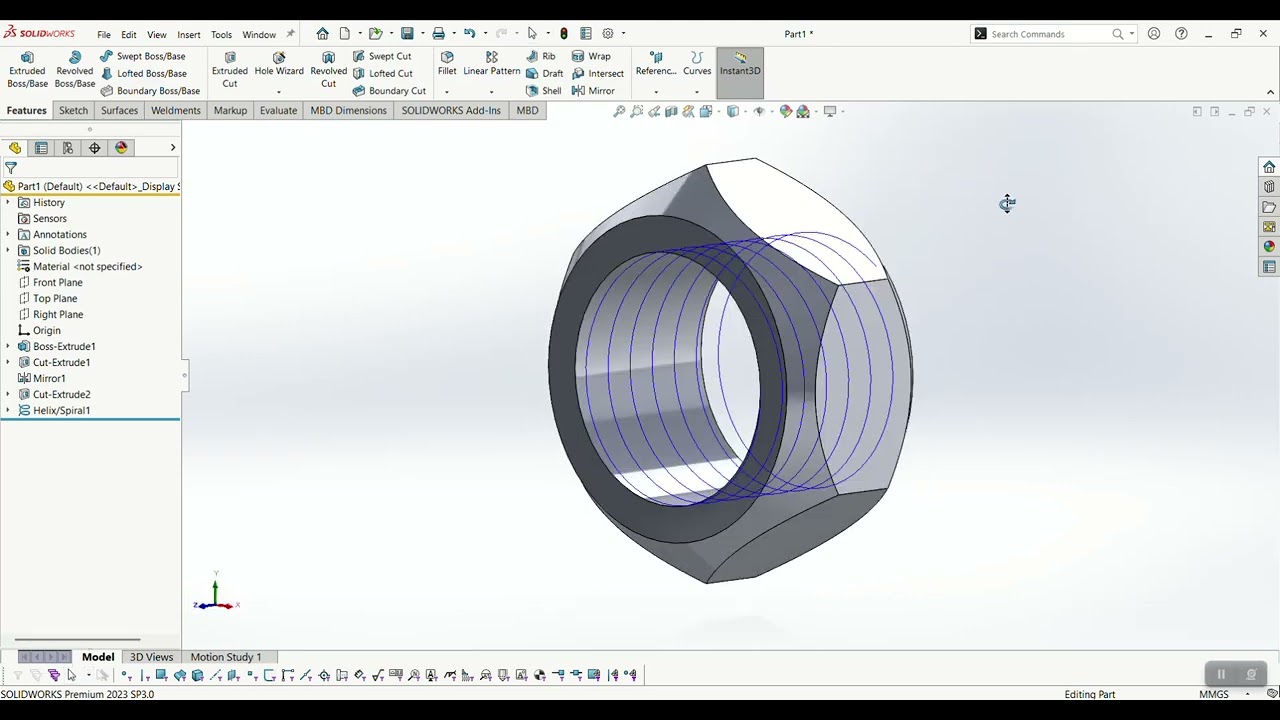Open the Tools menu
1280x720 pixels.
(221, 34)
